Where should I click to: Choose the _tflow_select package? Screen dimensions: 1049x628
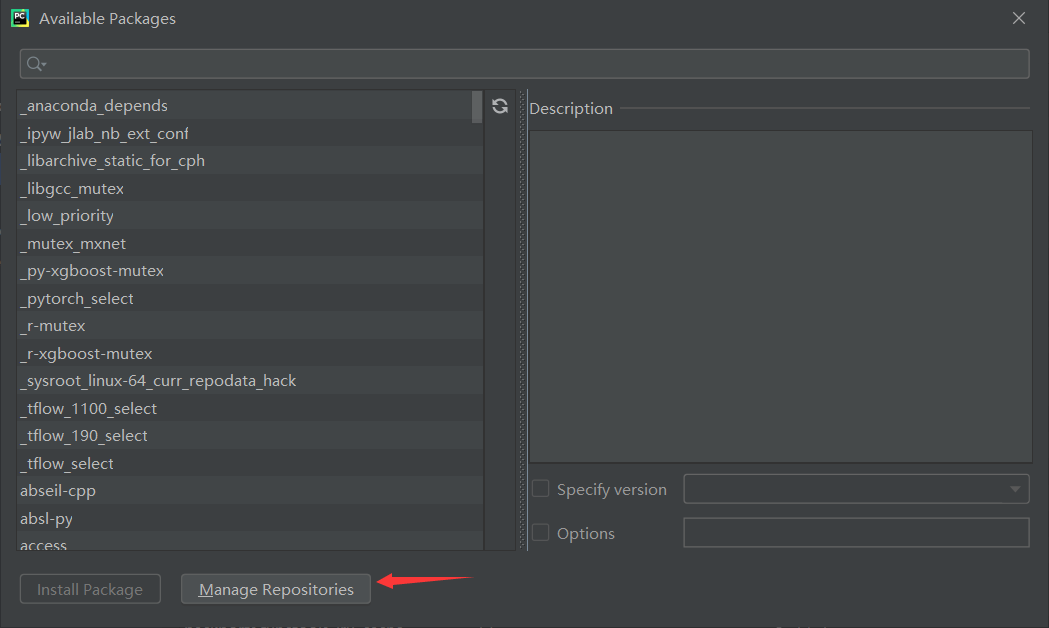[67, 464]
